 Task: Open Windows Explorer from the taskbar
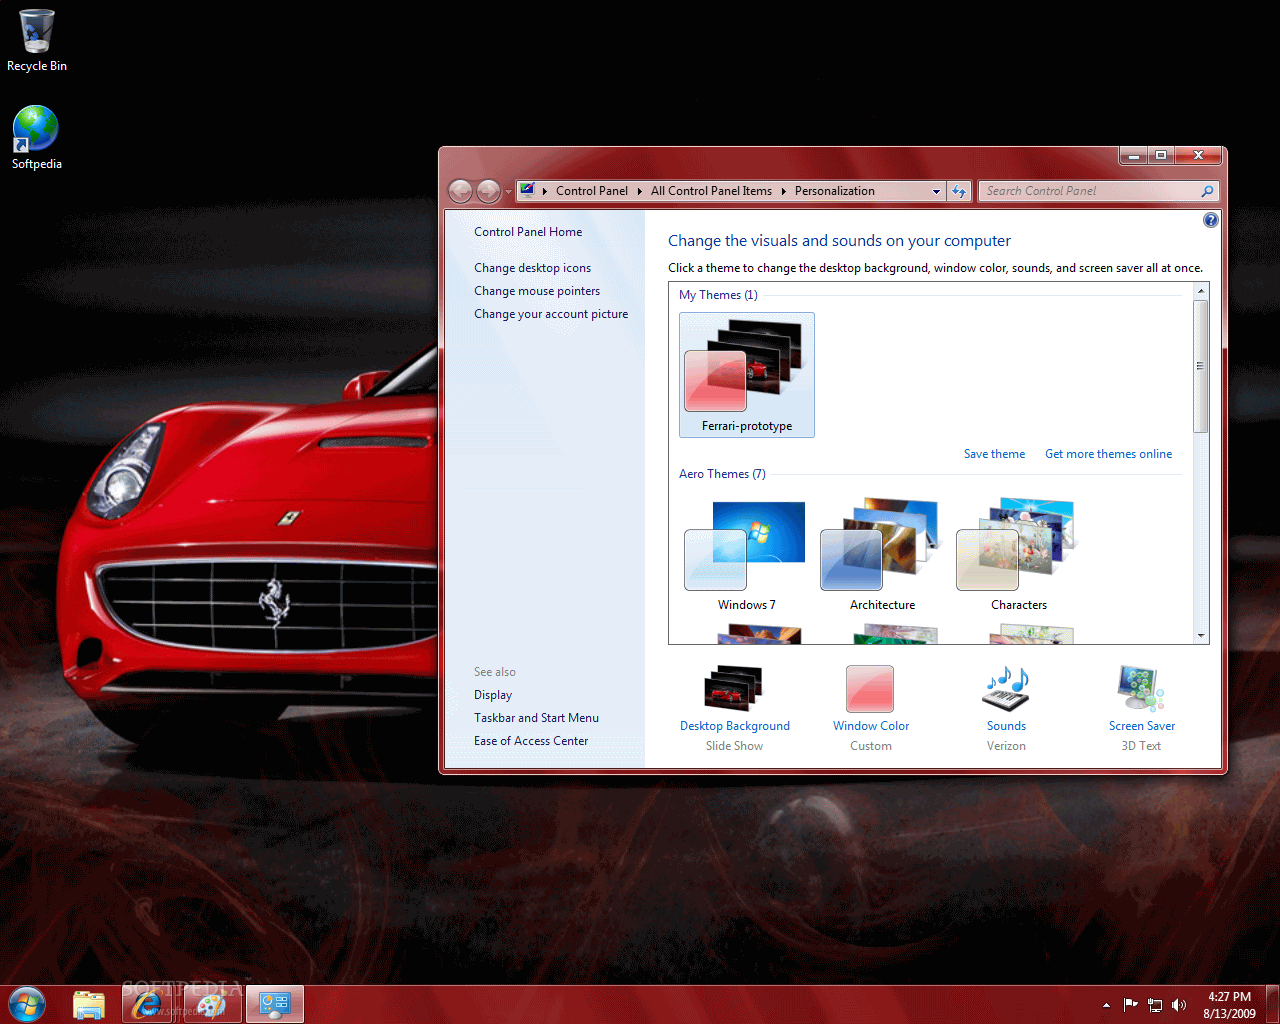pos(89,1004)
